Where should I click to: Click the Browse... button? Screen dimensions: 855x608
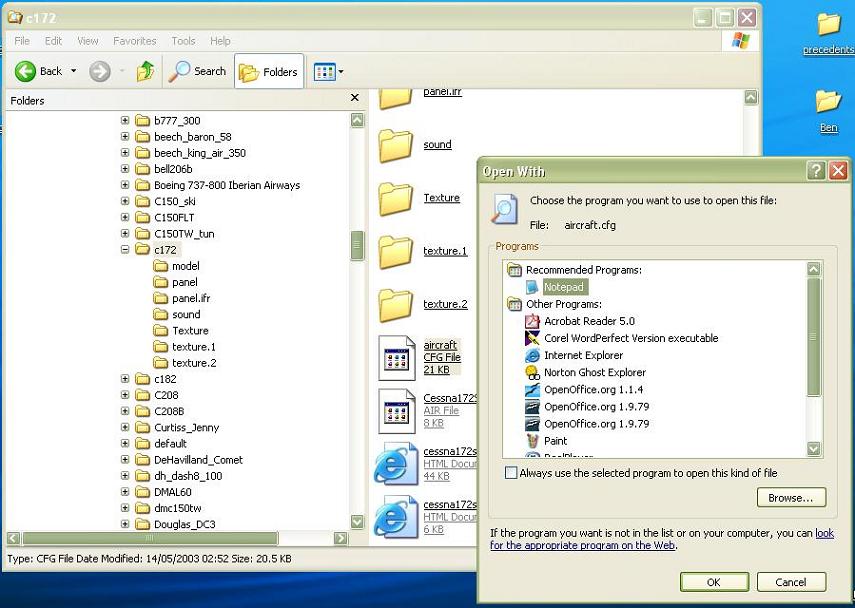(x=790, y=497)
